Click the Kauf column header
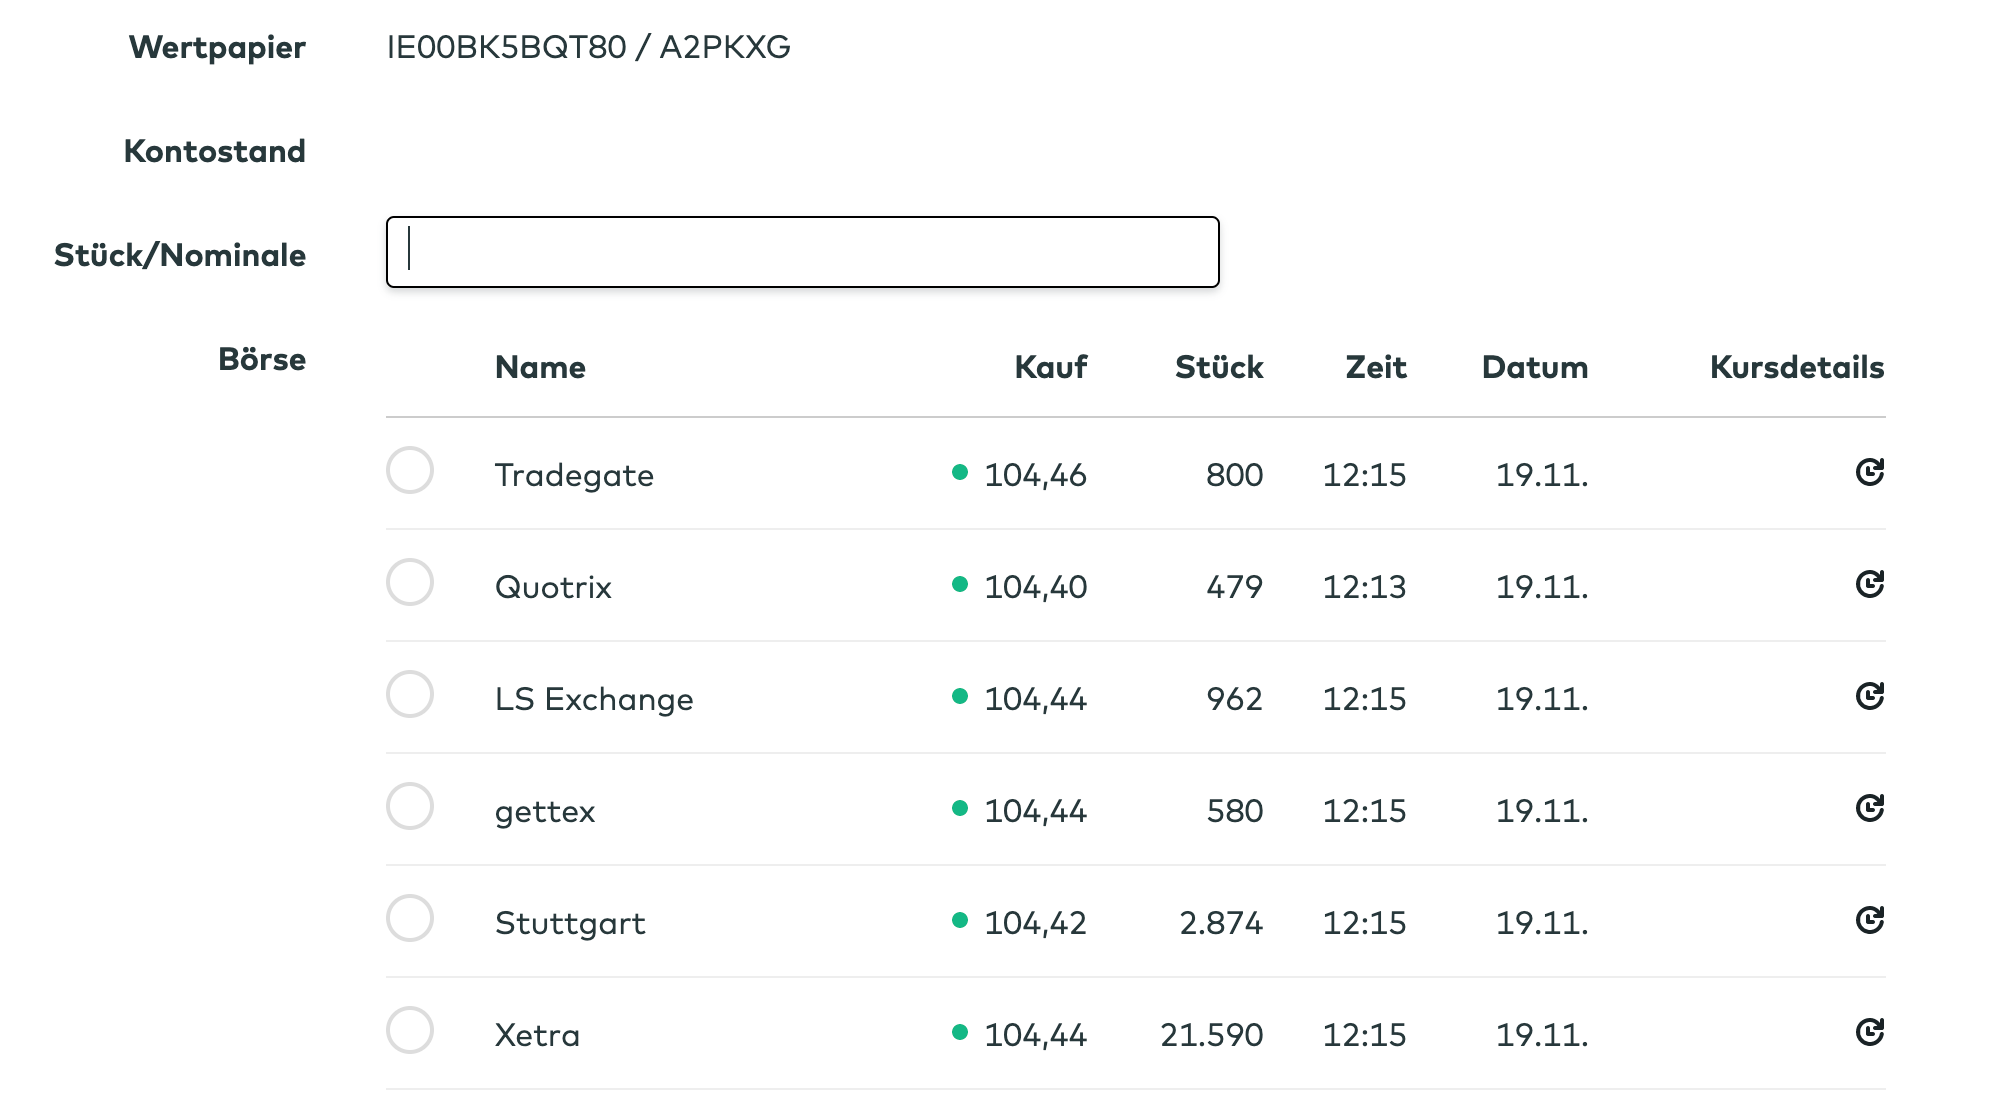This screenshot has width=2016, height=1108. pos(1050,367)
